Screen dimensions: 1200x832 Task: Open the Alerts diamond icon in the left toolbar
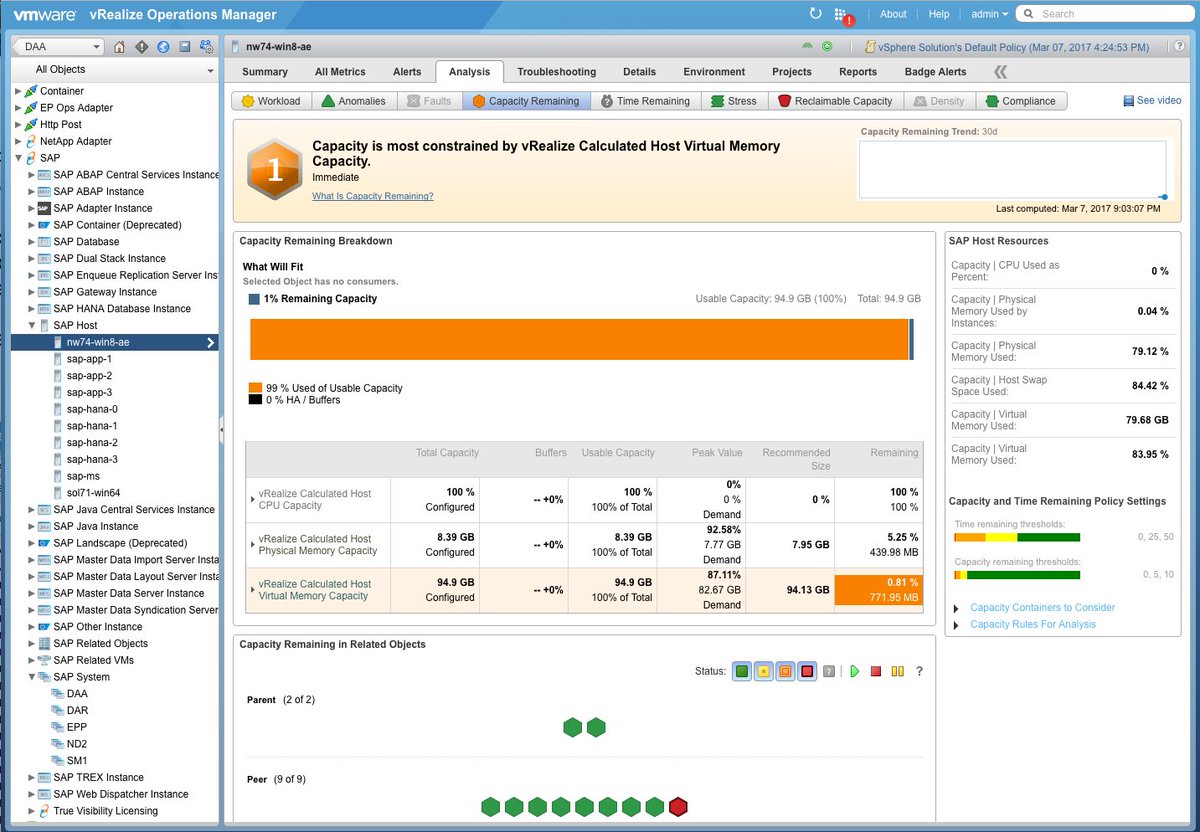pyautogui.click(x=142, y=47)
